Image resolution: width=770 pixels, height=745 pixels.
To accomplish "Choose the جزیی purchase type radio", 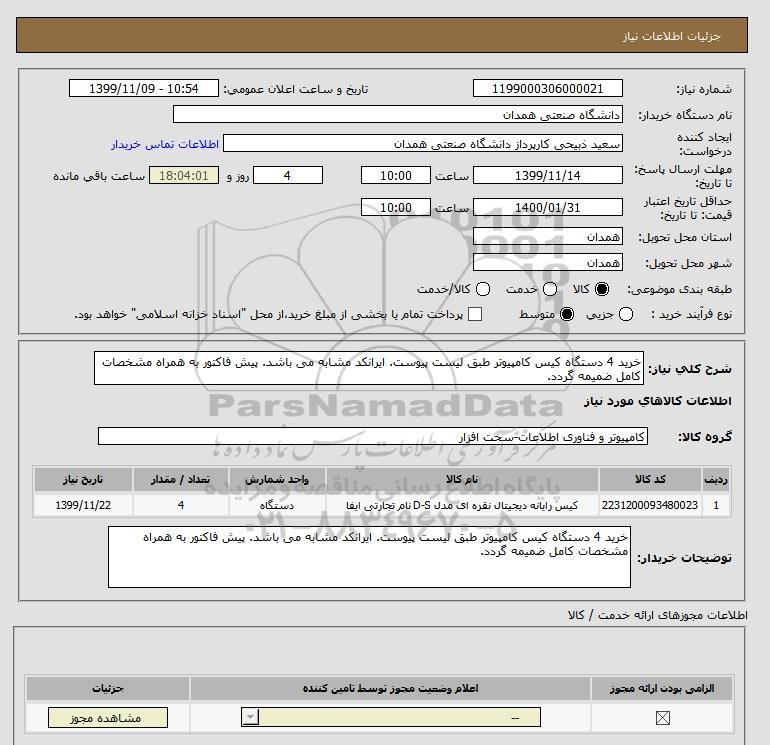I will 626,314.
